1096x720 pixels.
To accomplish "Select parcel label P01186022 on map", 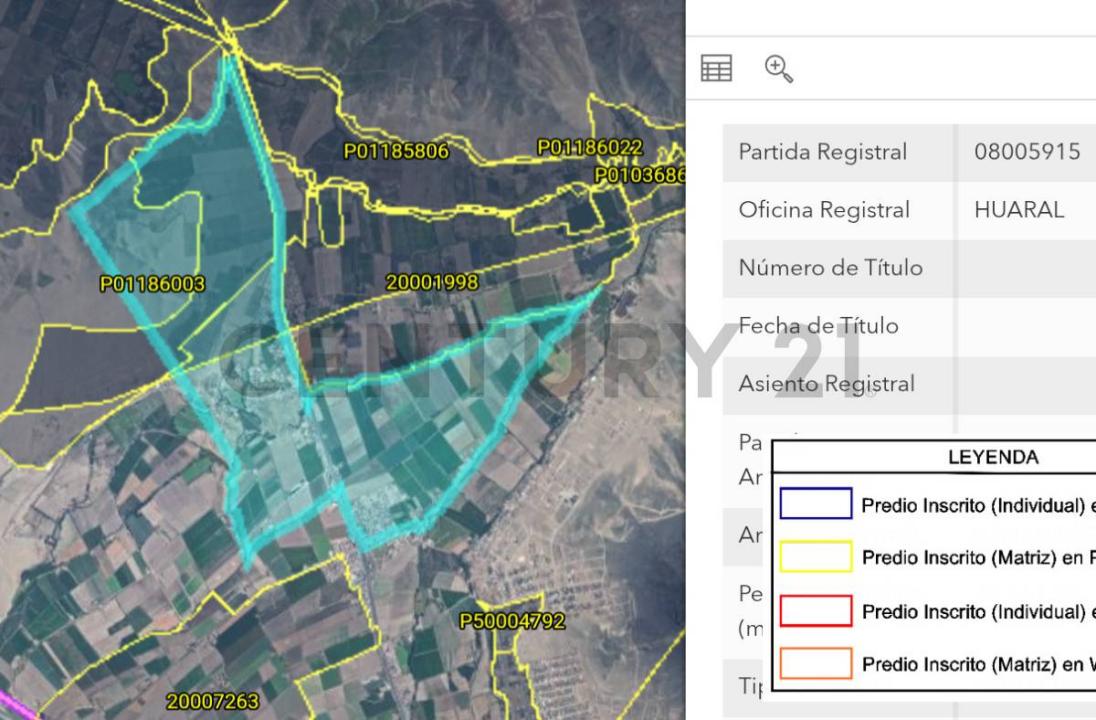I will point(589,148).
